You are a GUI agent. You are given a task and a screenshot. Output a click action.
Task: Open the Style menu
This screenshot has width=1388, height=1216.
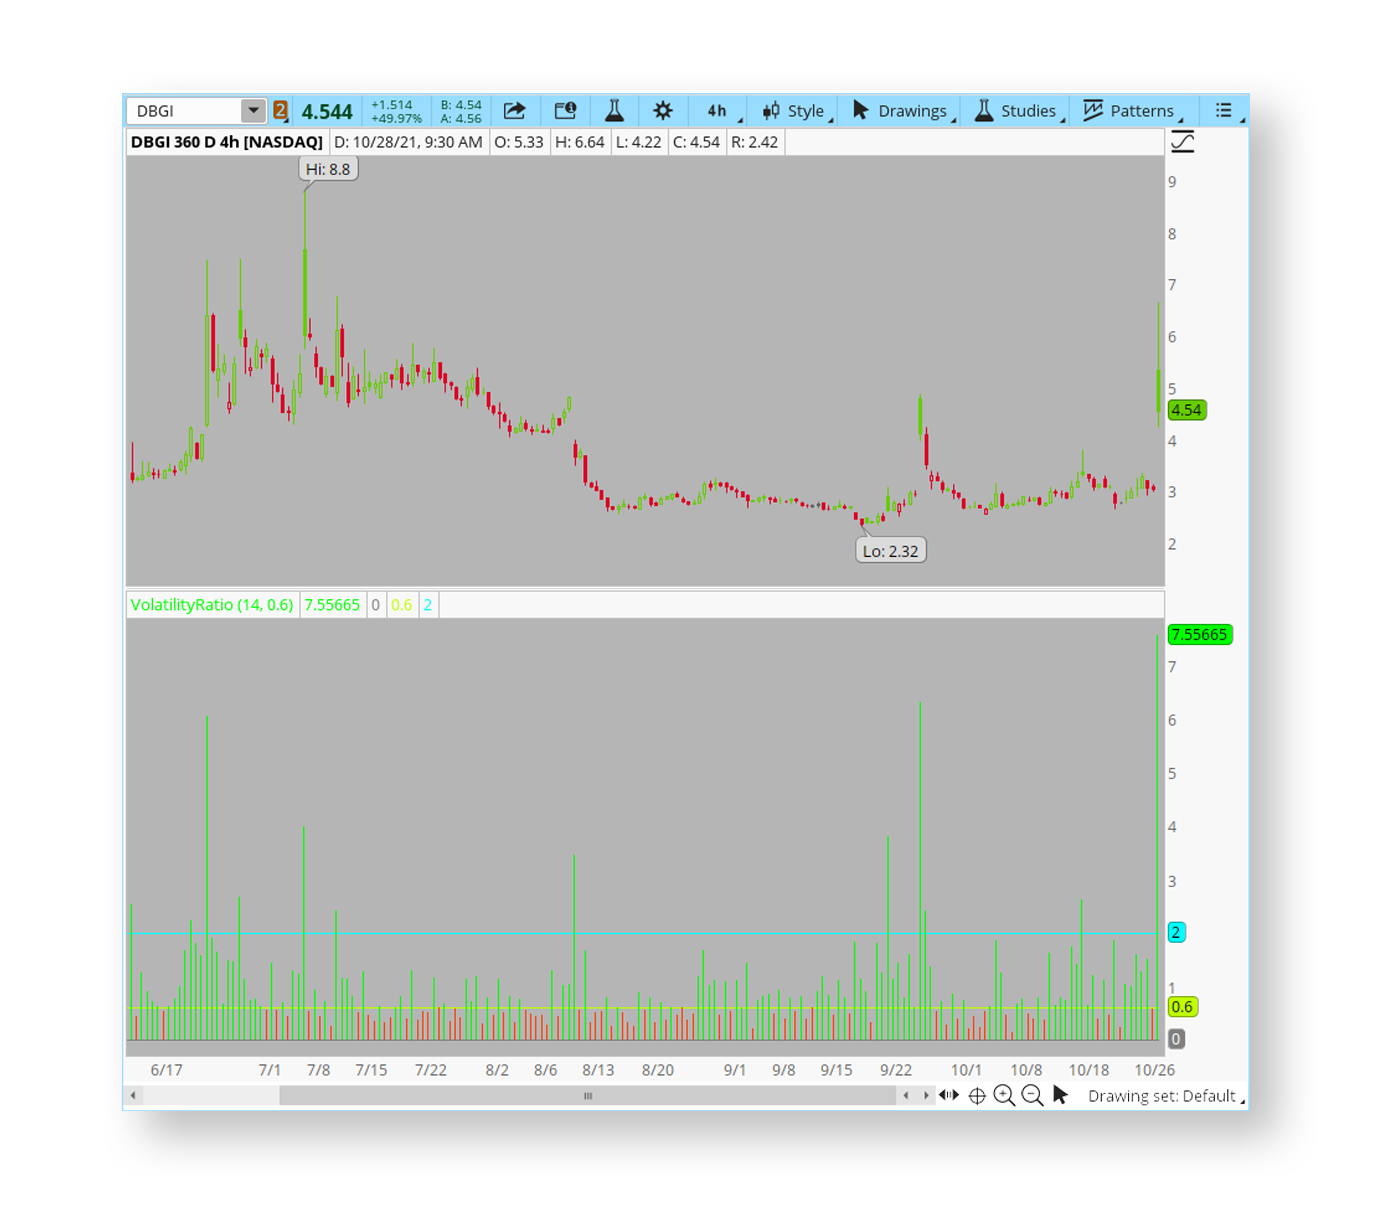(796, 111)
